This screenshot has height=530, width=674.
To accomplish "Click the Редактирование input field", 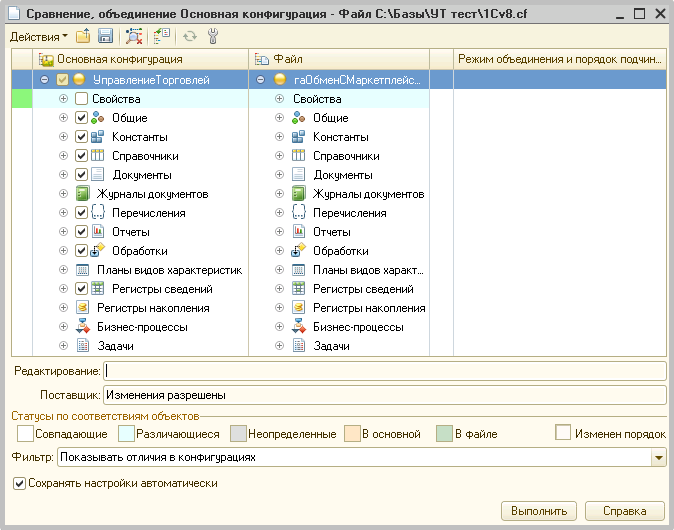I will click(385, 371).
